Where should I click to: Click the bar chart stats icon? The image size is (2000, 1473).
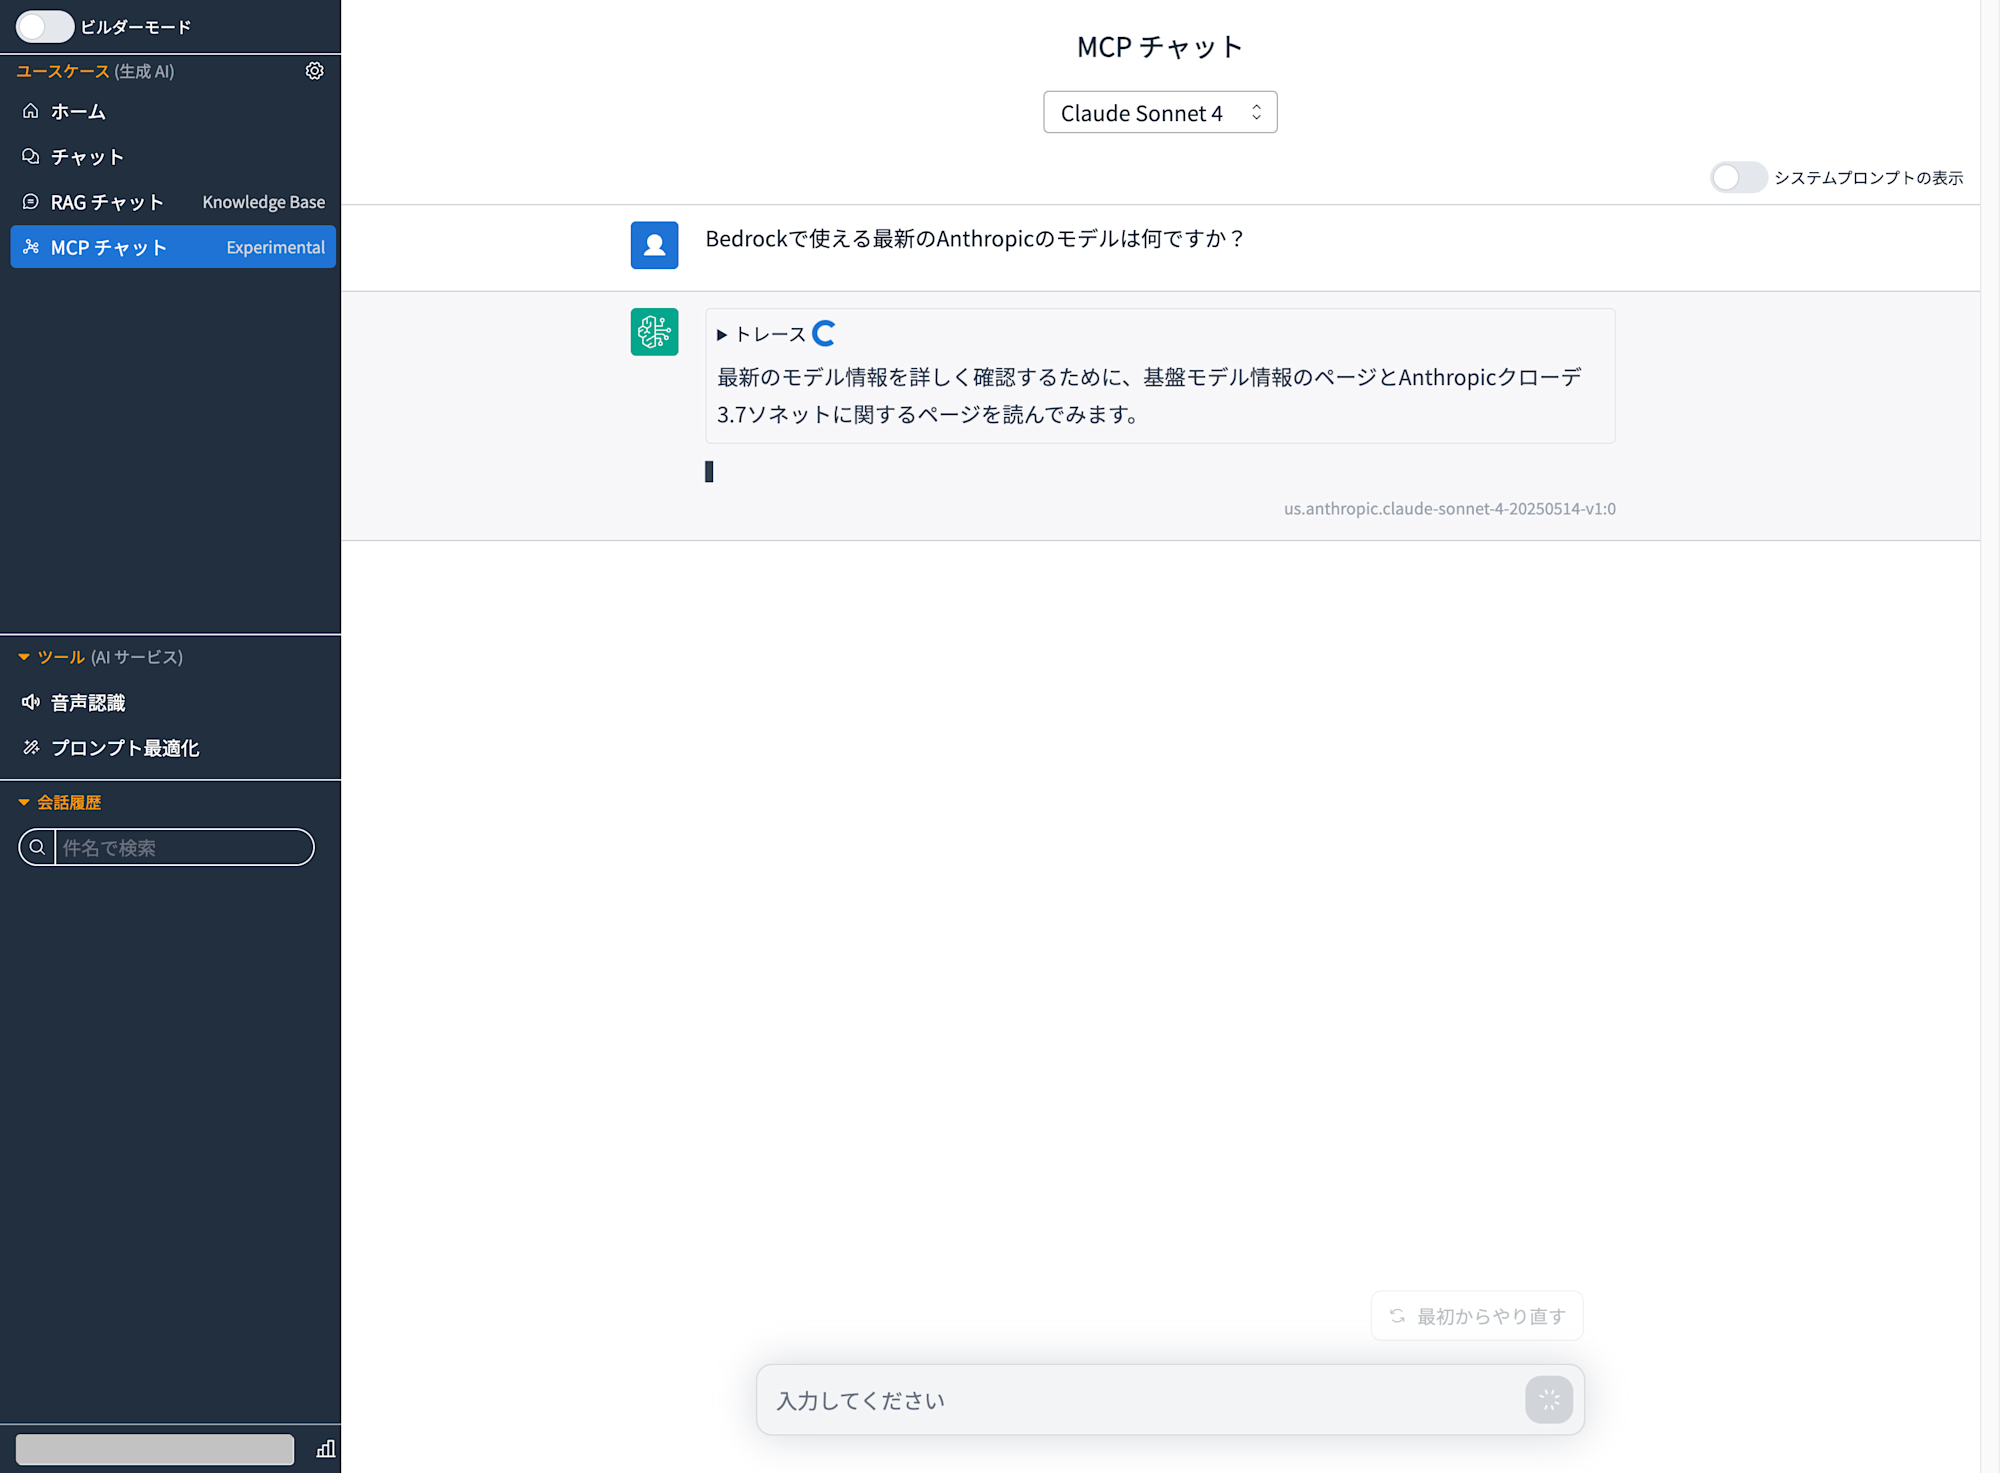click(x=326, y=1449)
